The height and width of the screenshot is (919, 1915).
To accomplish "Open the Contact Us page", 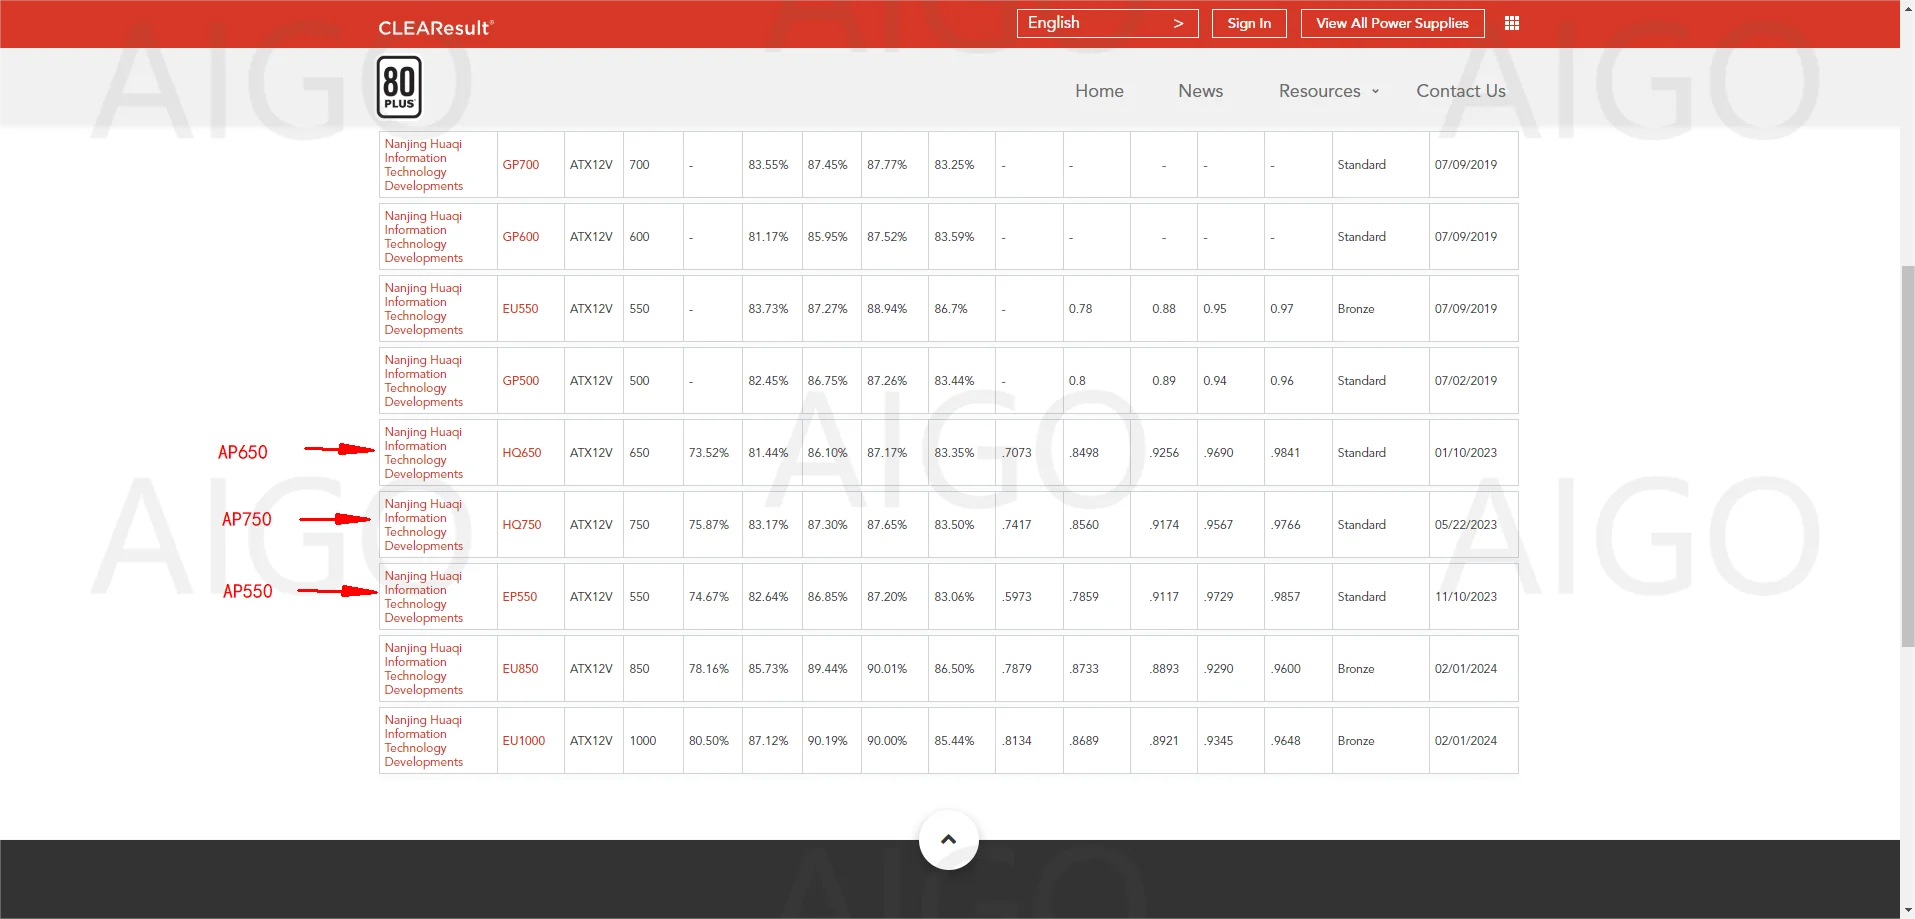I will tap(1460, 91).
